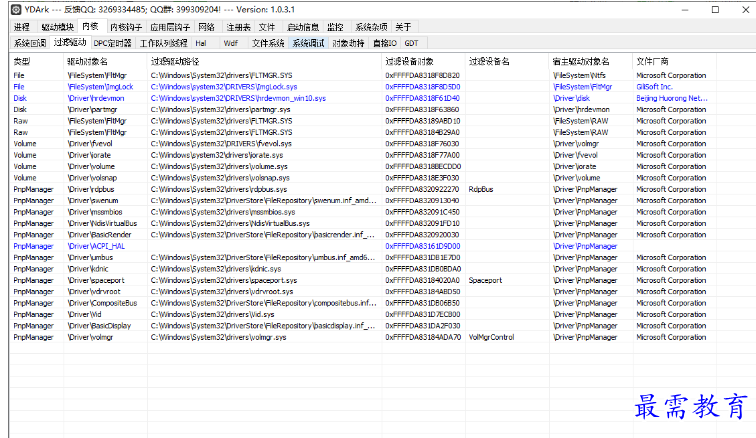Select the GiliSoft Inc. vendor cell
The image size is (756, 438).
point(654,87)
